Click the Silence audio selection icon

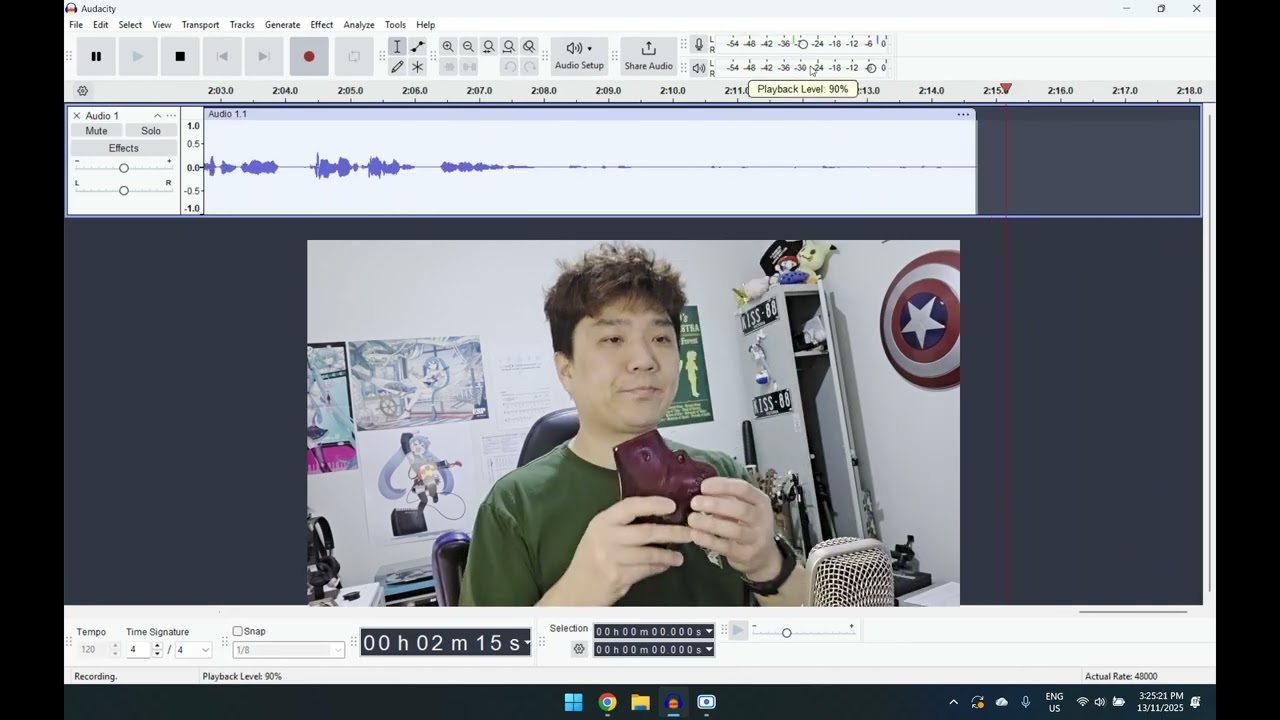[469, 67]
